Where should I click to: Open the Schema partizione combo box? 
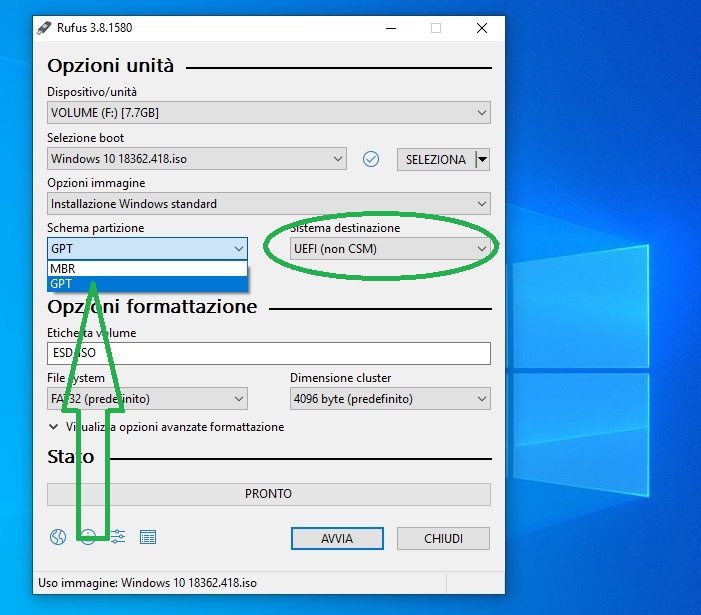pos(147,249)
